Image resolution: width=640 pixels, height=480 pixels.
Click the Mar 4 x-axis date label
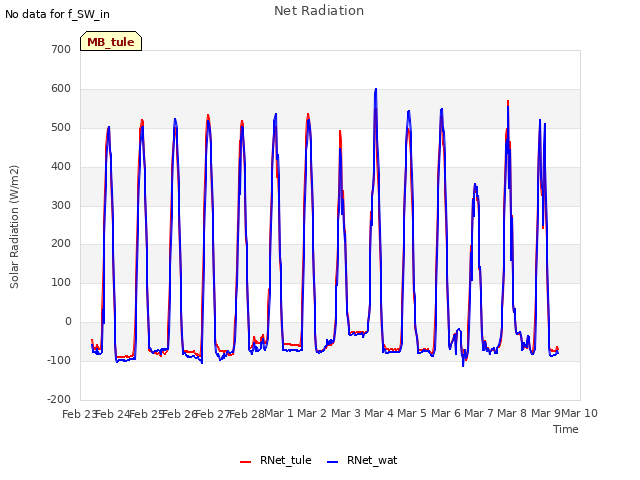click(379, 413)
